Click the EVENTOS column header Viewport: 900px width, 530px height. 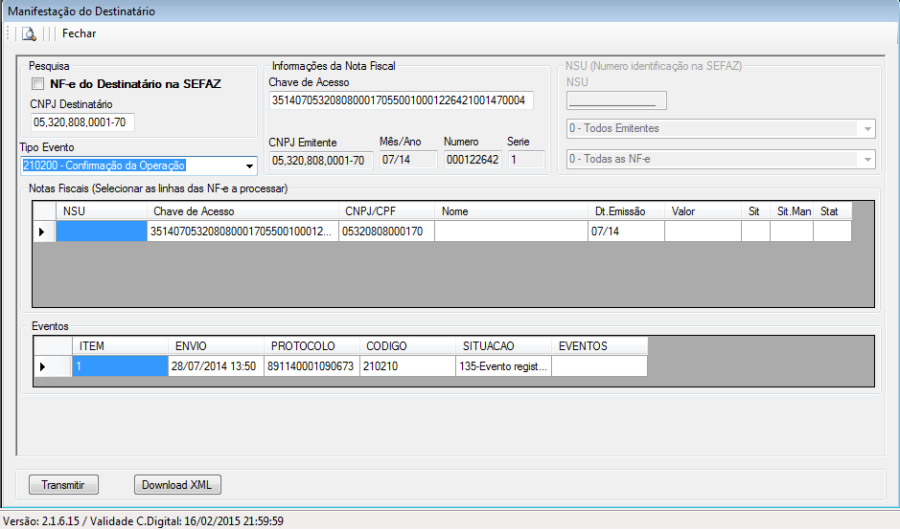(599, 346)
